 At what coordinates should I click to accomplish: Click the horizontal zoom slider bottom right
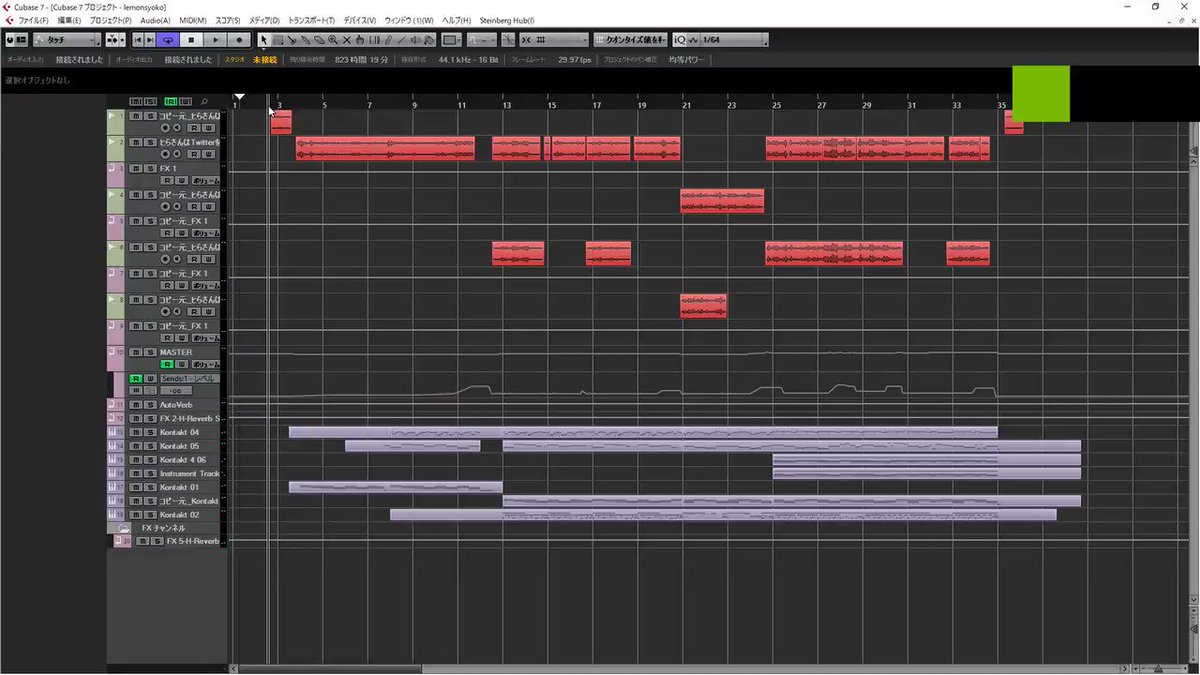(1157, 669)
